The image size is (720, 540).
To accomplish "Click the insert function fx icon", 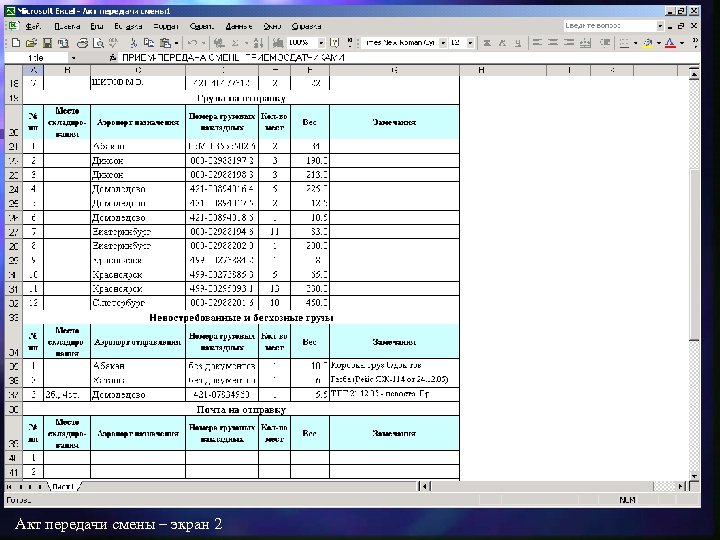I will pyautogui.click(x=113, y=57).
